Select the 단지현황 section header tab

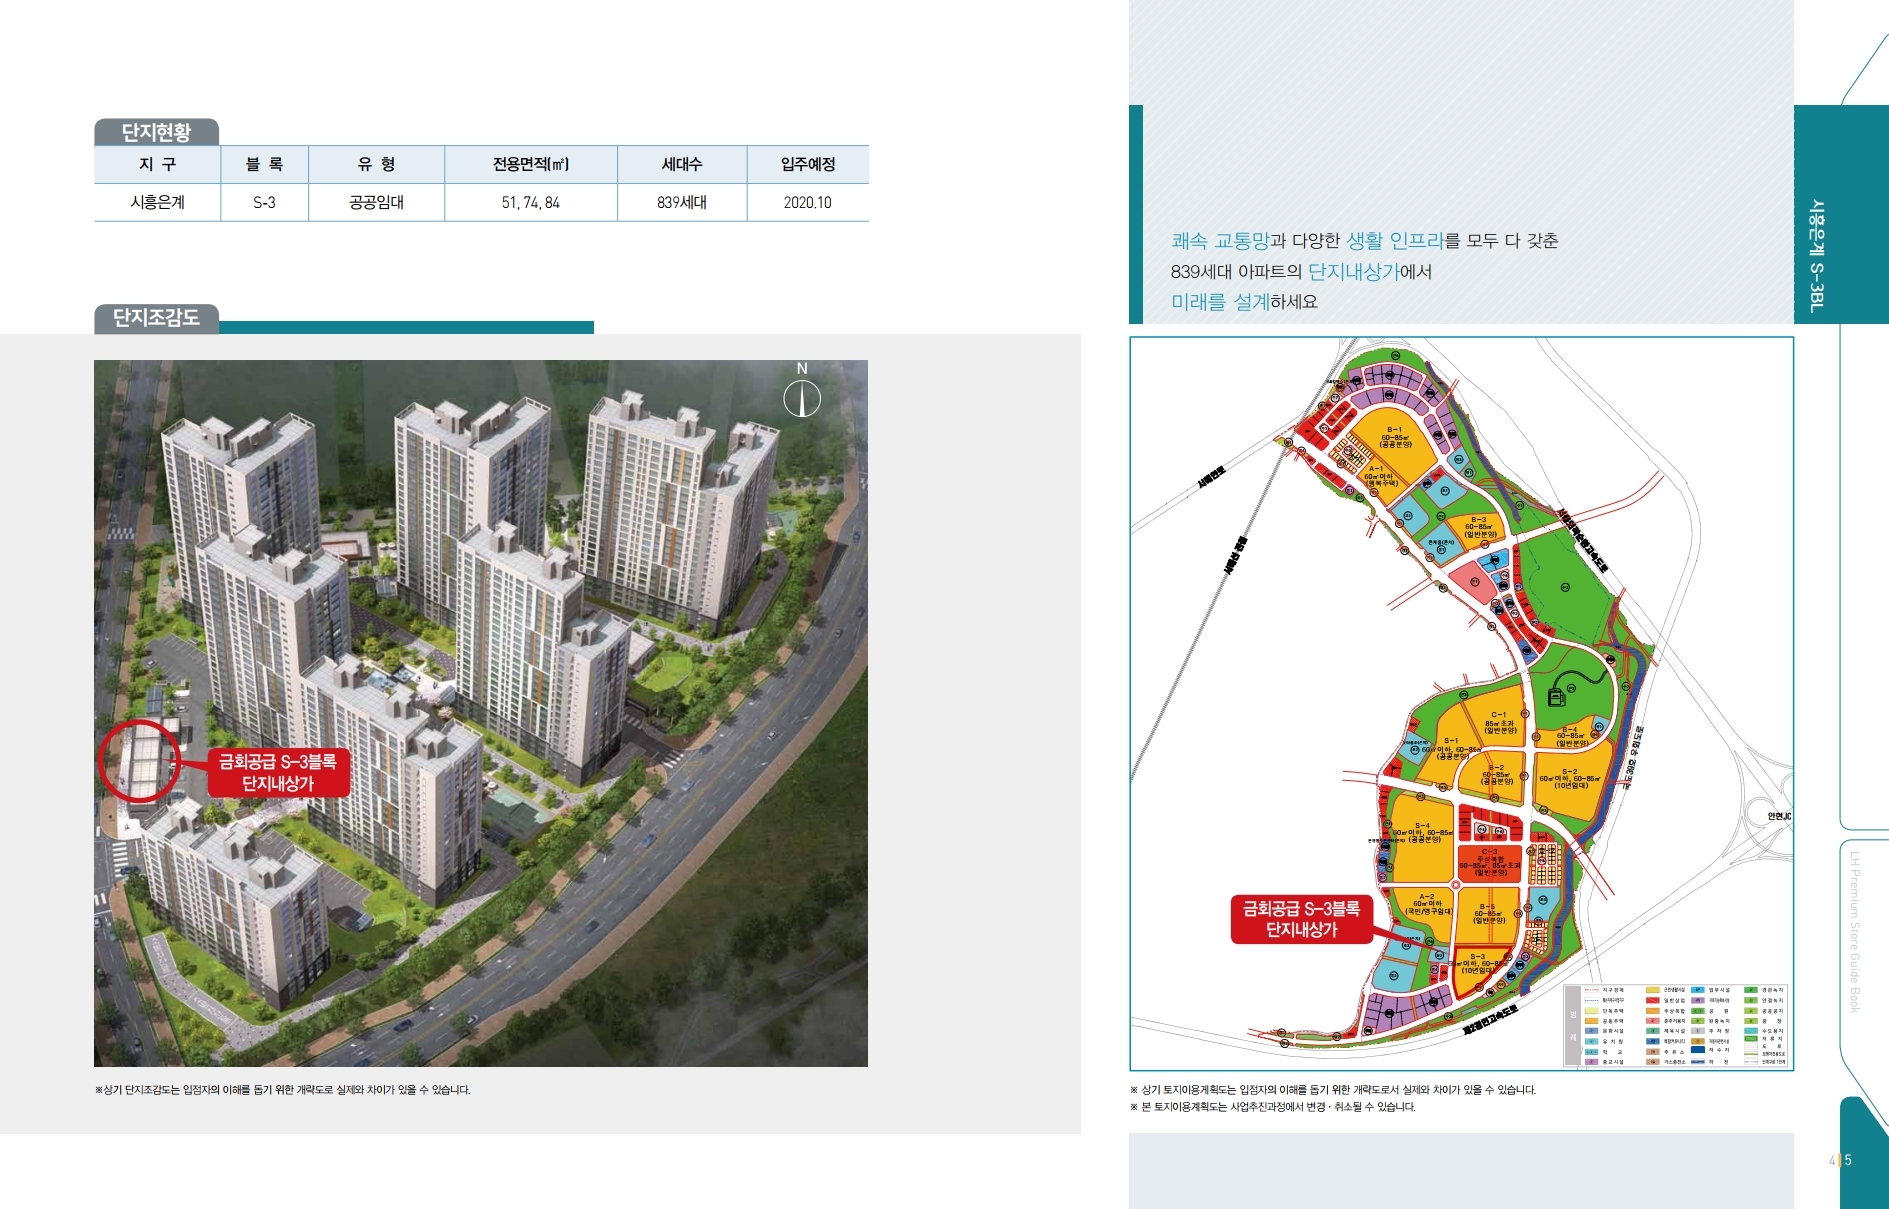tap(156, 132)
